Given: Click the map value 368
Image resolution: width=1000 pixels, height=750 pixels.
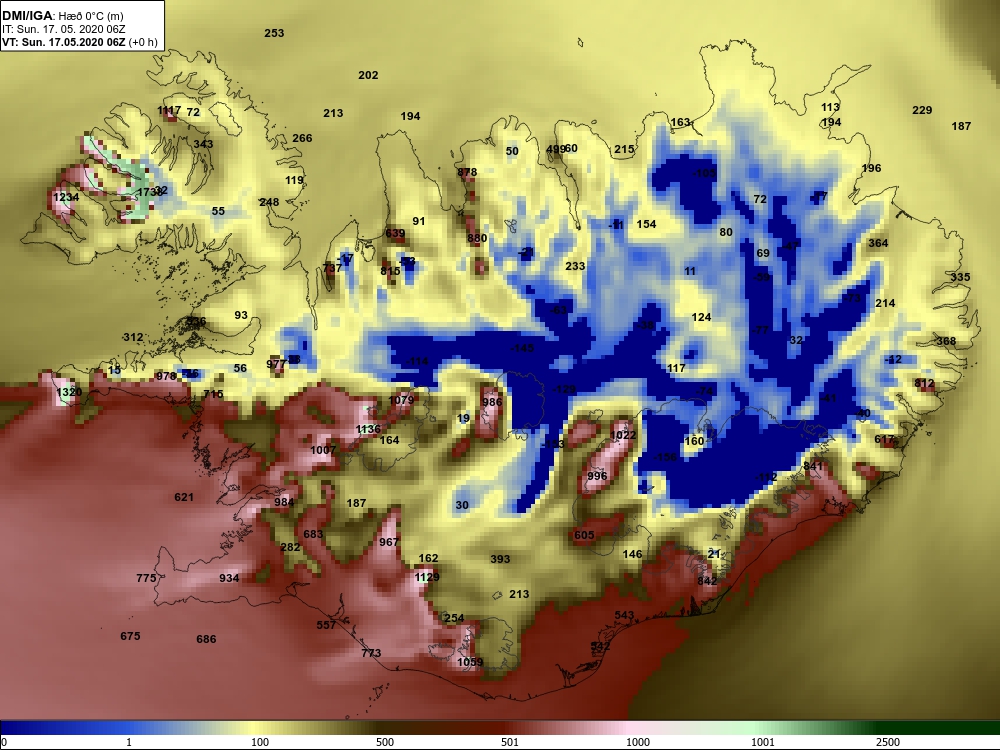Looking at the screenshot, I should pos(946,341).
